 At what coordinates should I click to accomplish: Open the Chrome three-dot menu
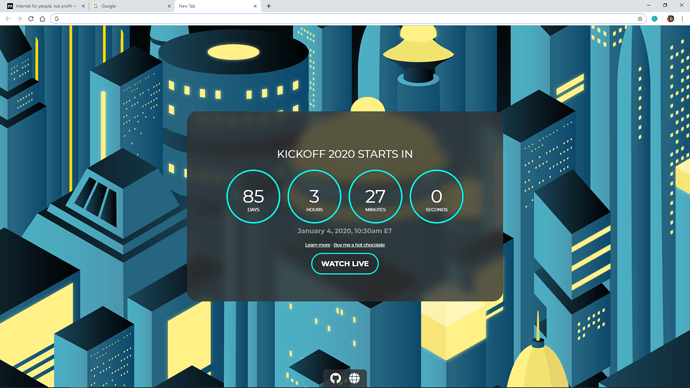pos(683,18)
